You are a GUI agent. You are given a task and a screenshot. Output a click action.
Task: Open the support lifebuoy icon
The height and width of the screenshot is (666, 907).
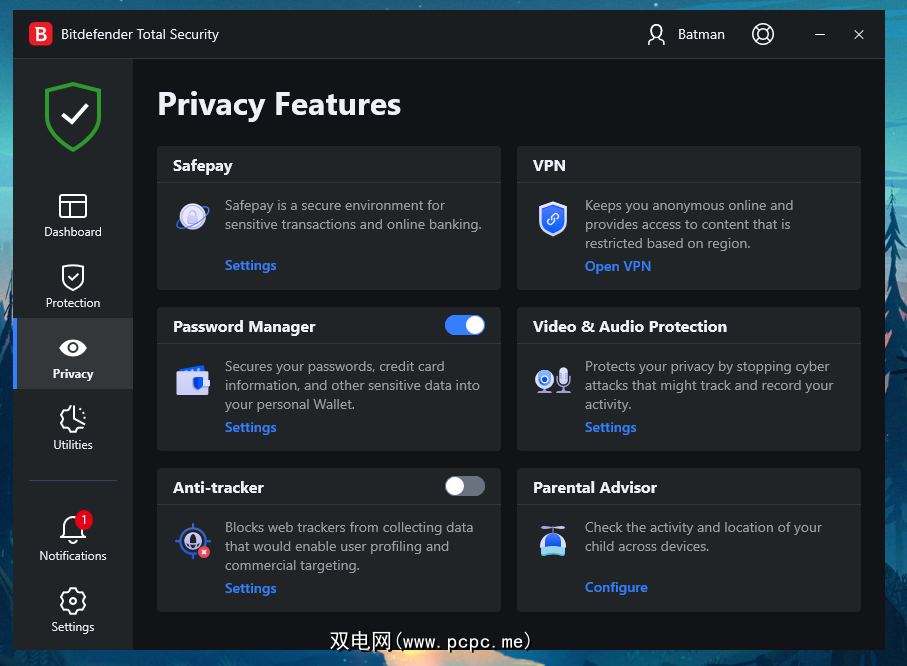point(763,34)
